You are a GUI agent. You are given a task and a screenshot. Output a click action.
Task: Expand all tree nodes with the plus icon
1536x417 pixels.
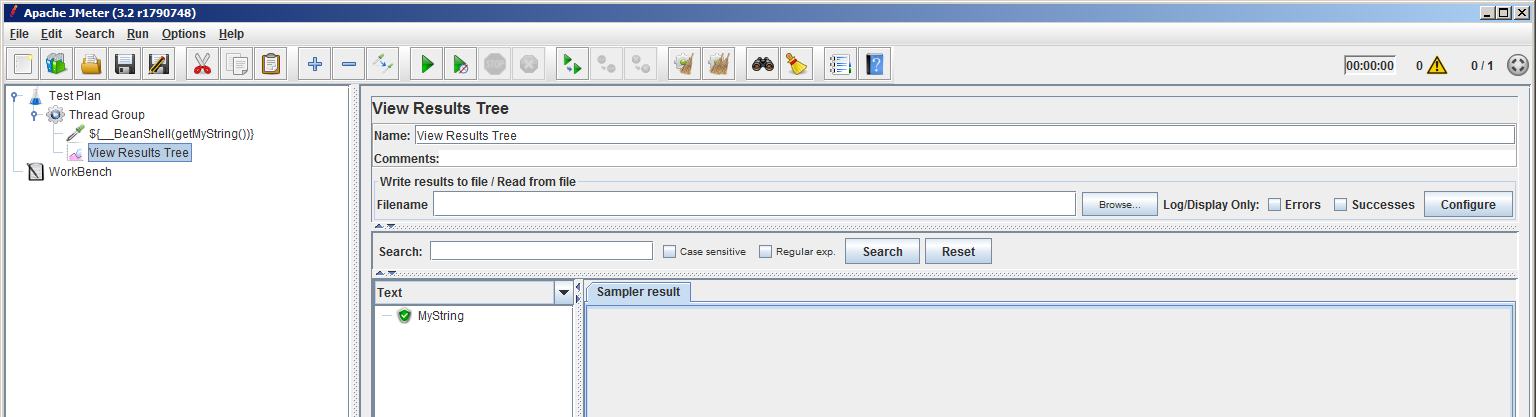tap(315, 65)
